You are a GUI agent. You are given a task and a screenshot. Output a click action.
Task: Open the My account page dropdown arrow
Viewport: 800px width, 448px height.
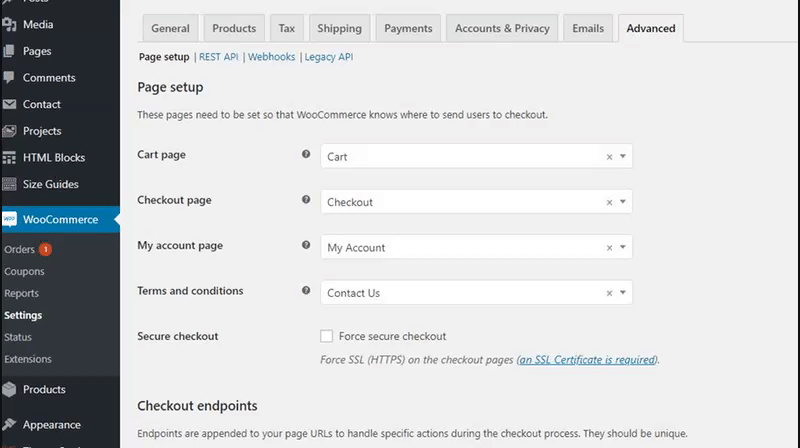click(x=622, y=247)
